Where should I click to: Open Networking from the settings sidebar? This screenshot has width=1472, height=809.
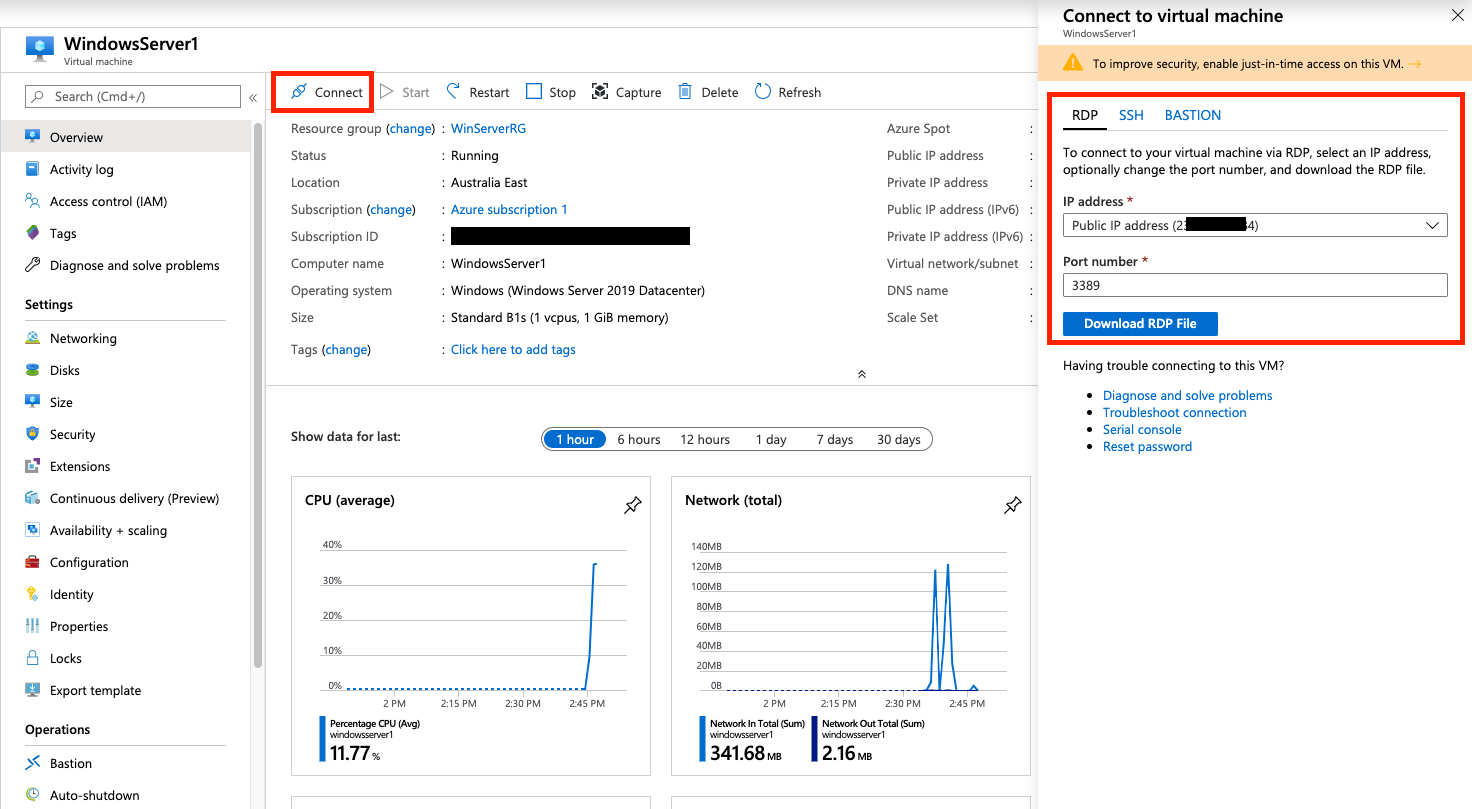click(x=83, y=338)
